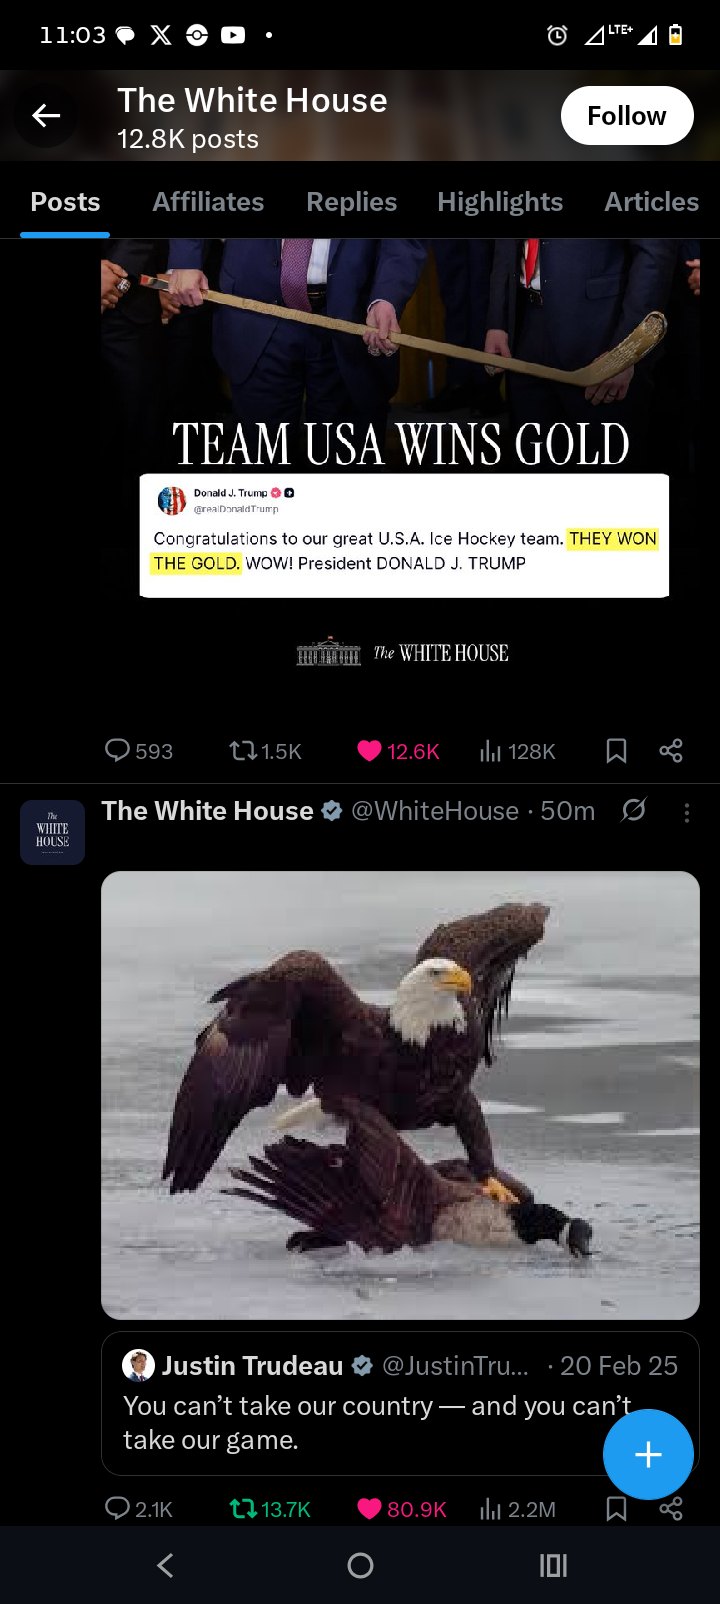Reply to the Team USA gold post

pyautogui.click(x=139, y=751)
